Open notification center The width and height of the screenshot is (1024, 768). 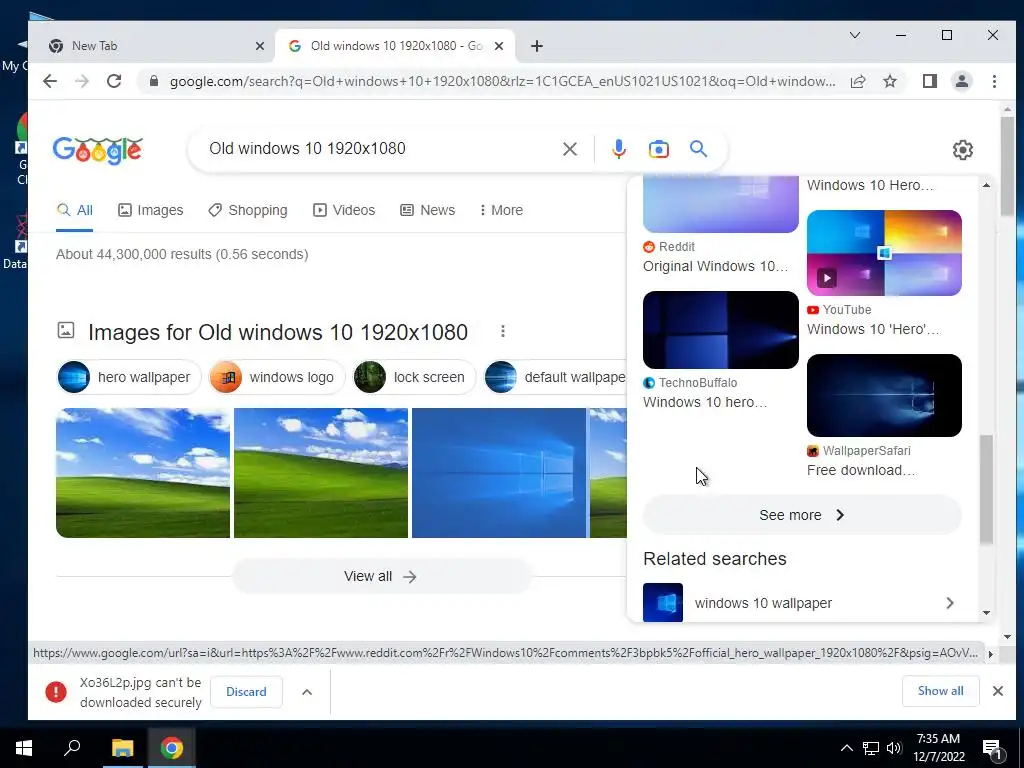pyautogui.click(x=992, y=748)
